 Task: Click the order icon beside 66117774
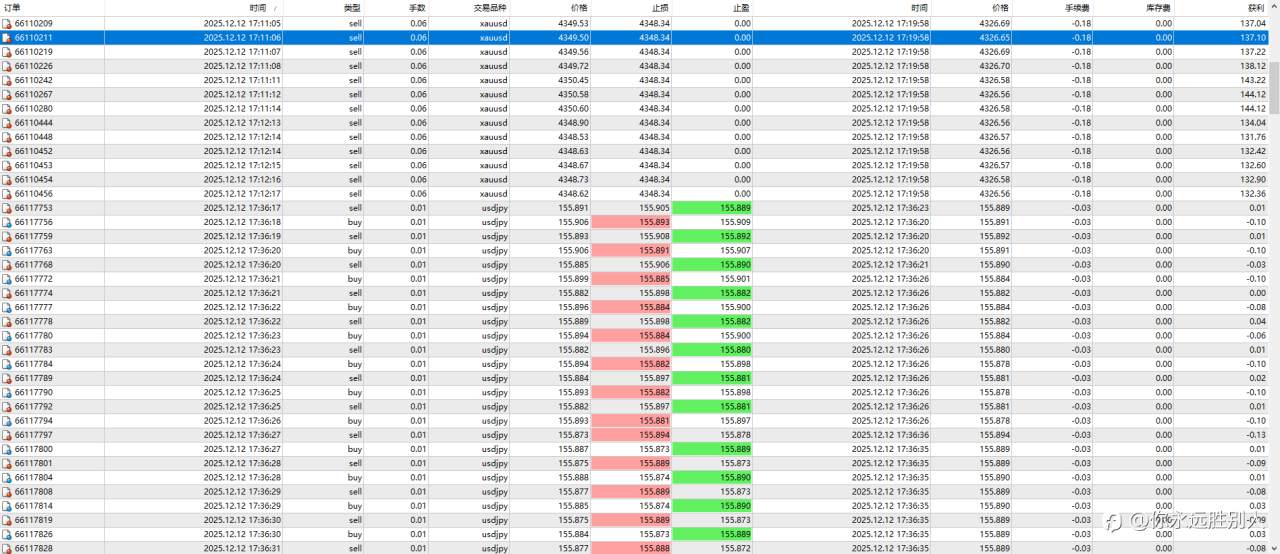pos(7,293)
